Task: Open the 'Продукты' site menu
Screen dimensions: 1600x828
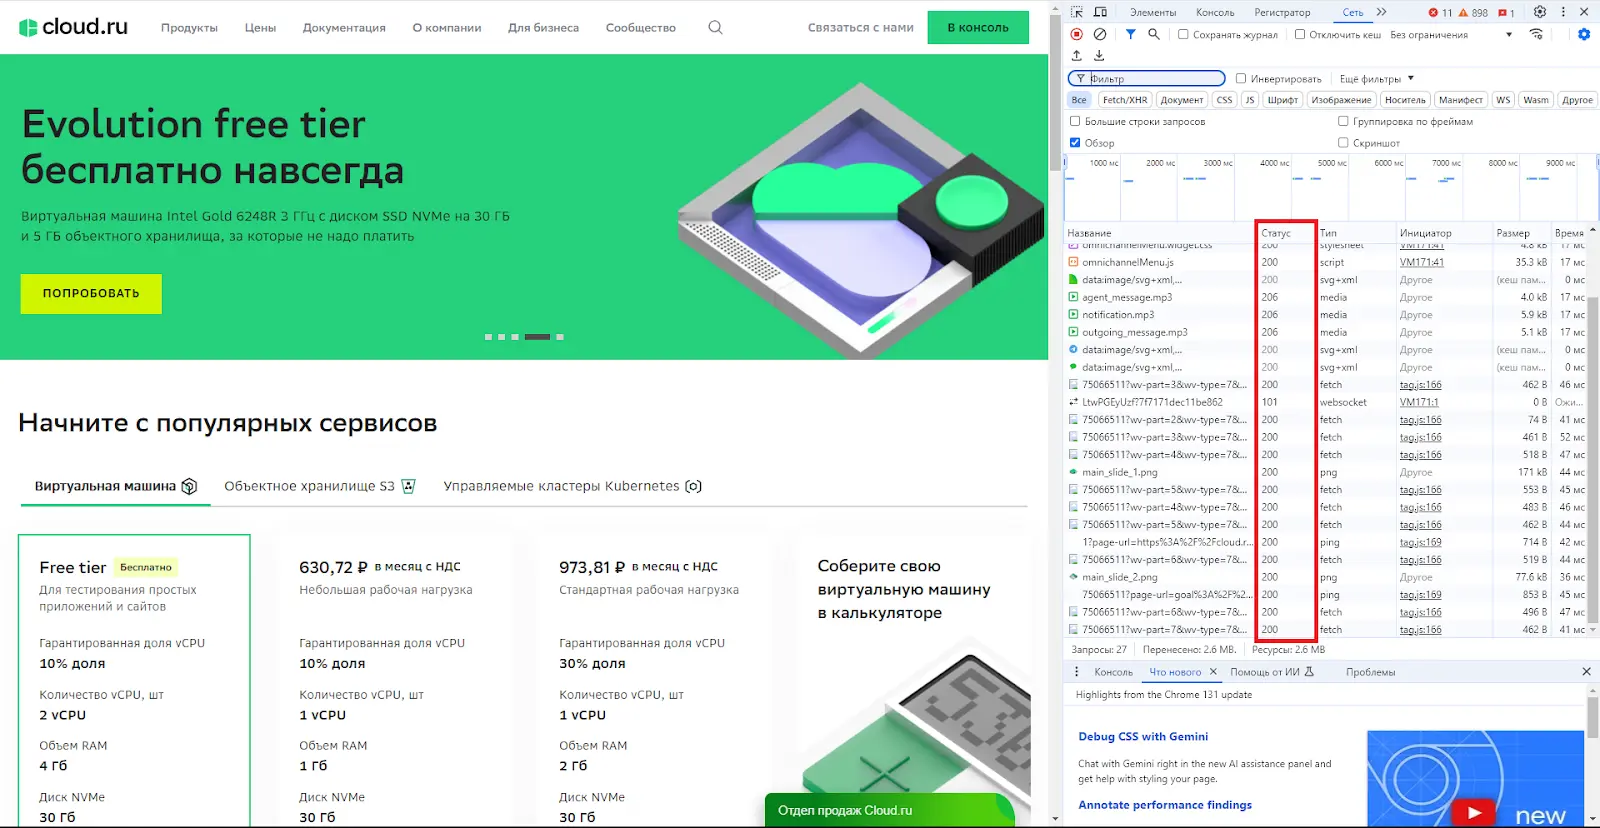Action: (189, 27)
